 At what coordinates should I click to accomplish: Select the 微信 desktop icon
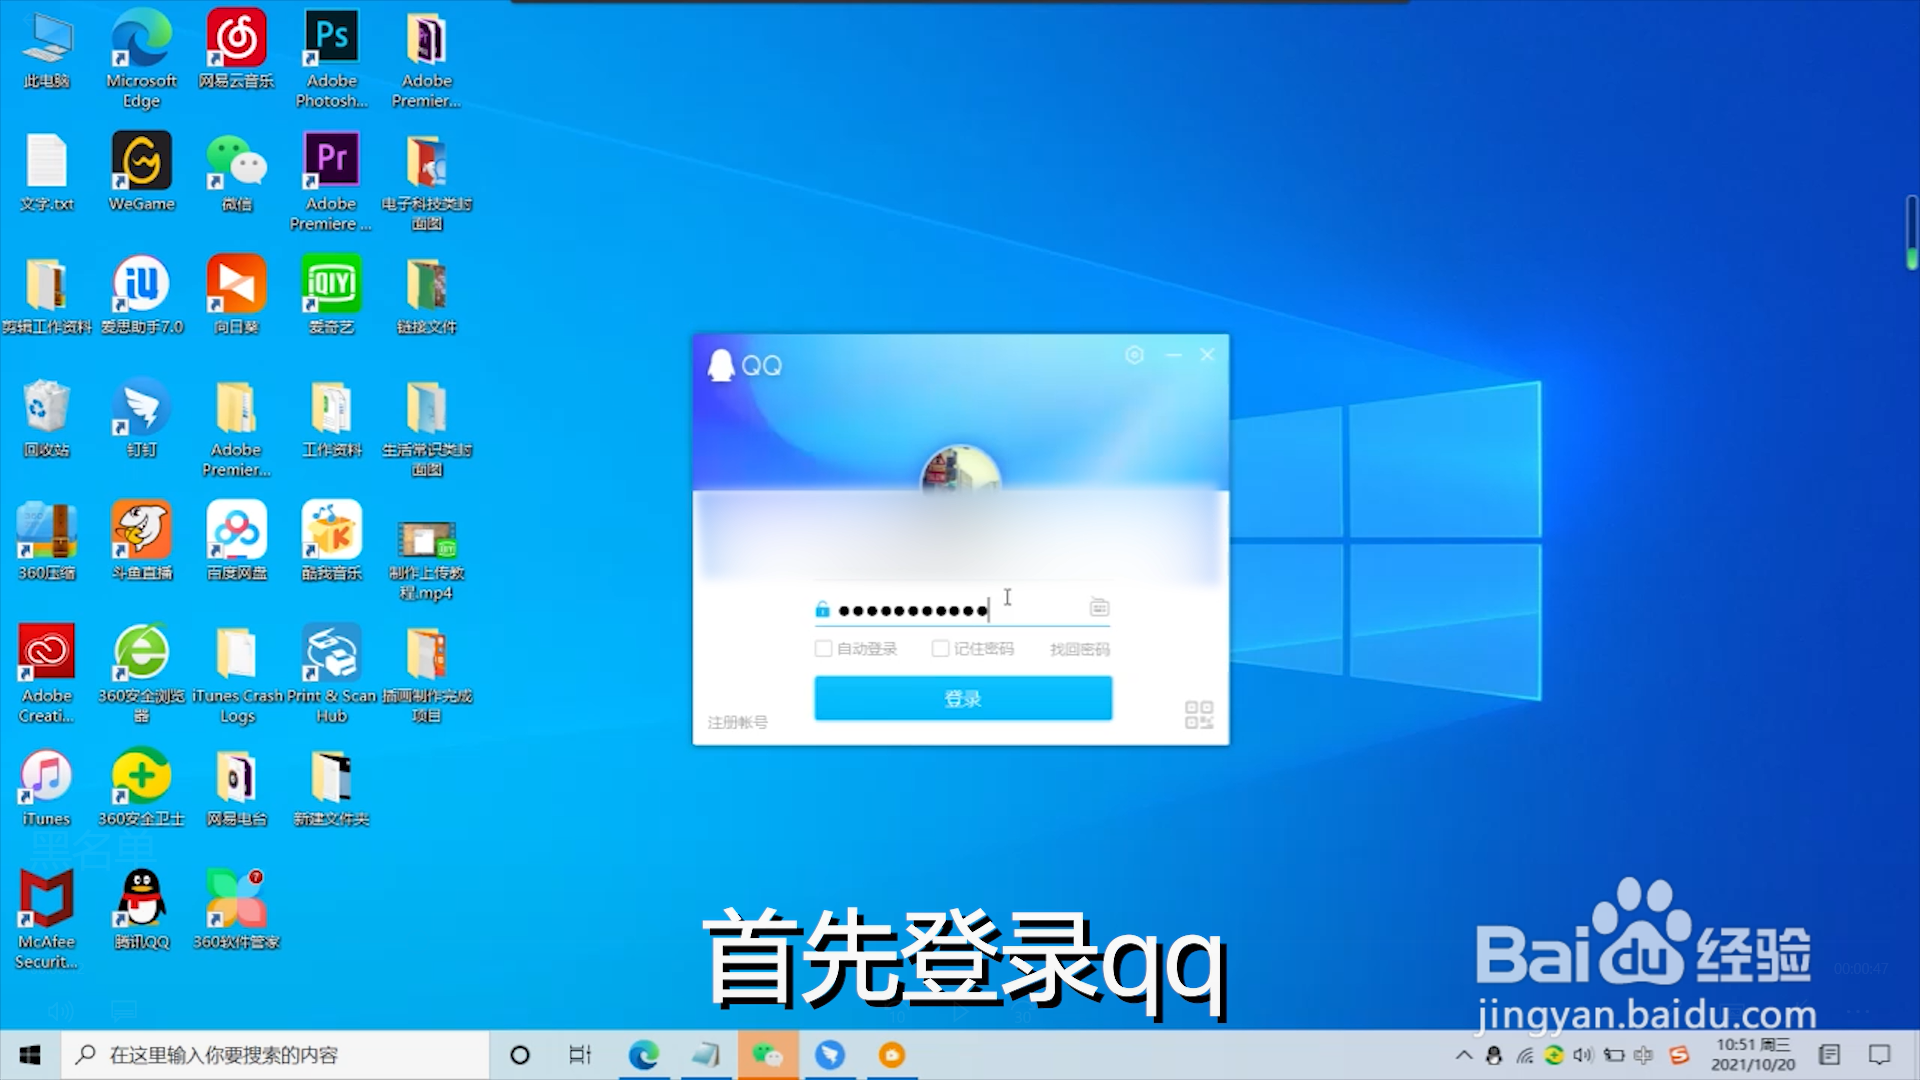(236, 172)
